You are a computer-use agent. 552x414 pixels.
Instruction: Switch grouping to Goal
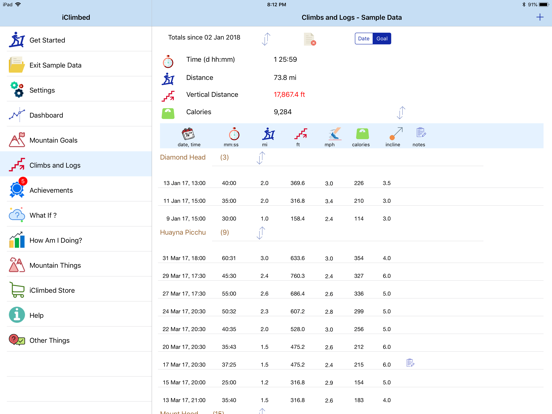382,39
